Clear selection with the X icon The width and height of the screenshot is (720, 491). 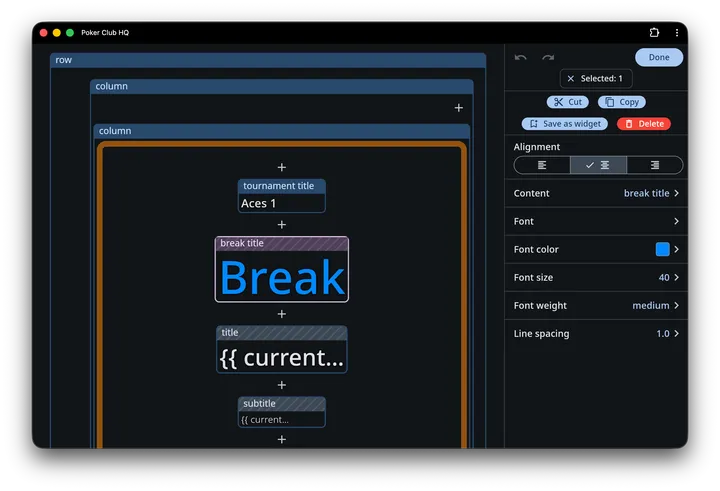click(x=571, y=79)
